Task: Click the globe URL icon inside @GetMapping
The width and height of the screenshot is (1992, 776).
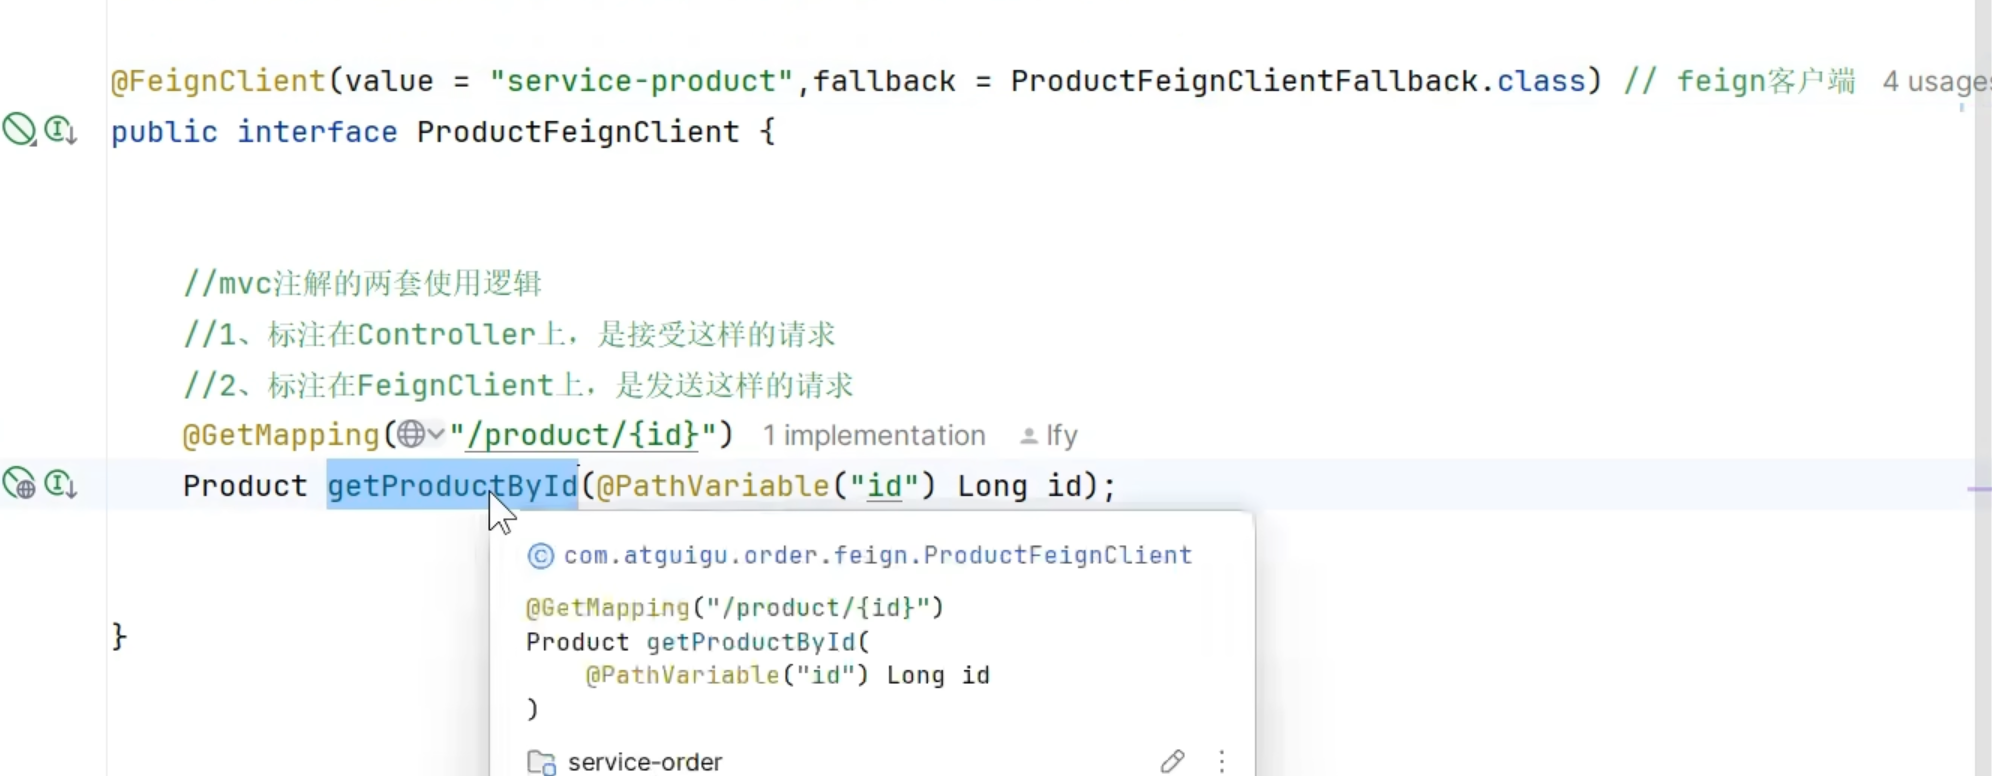Action: click(410, 435)
